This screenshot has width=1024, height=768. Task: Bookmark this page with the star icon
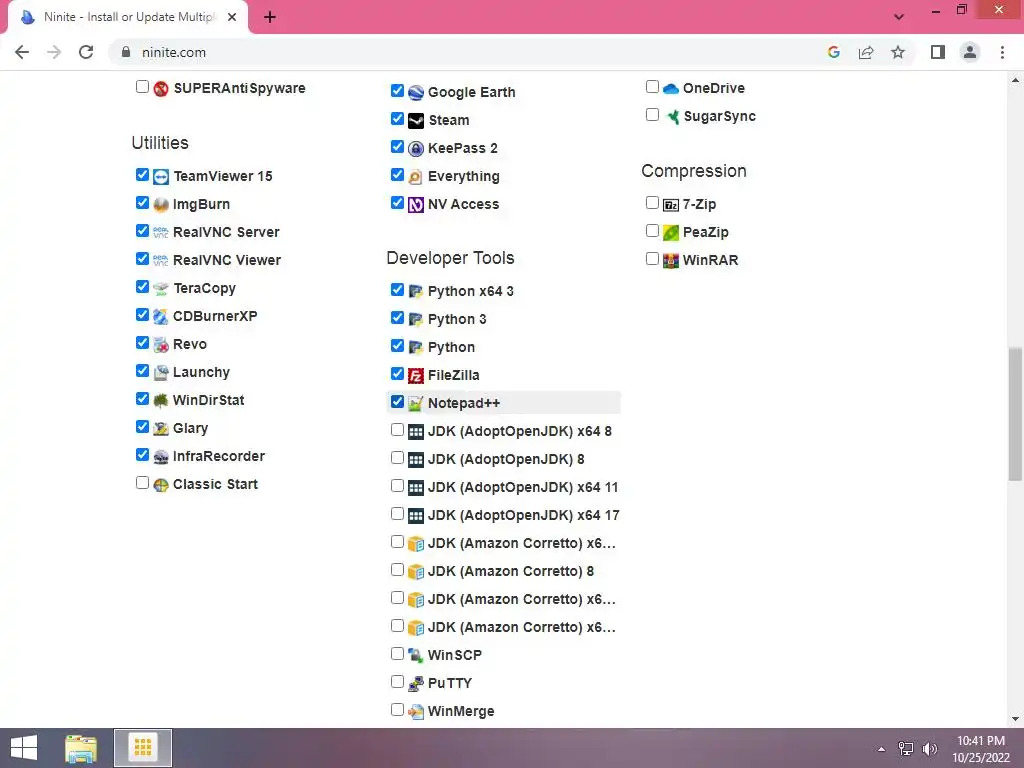point(898,52)
